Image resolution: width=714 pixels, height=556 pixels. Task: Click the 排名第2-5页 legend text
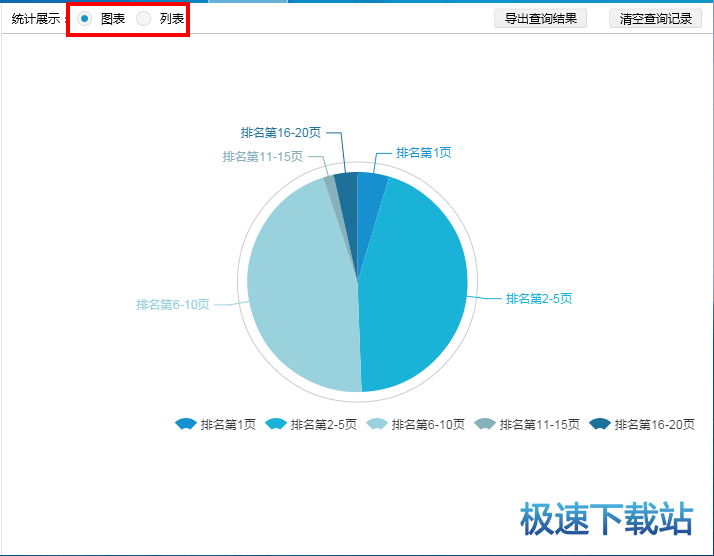click(323, 424)
